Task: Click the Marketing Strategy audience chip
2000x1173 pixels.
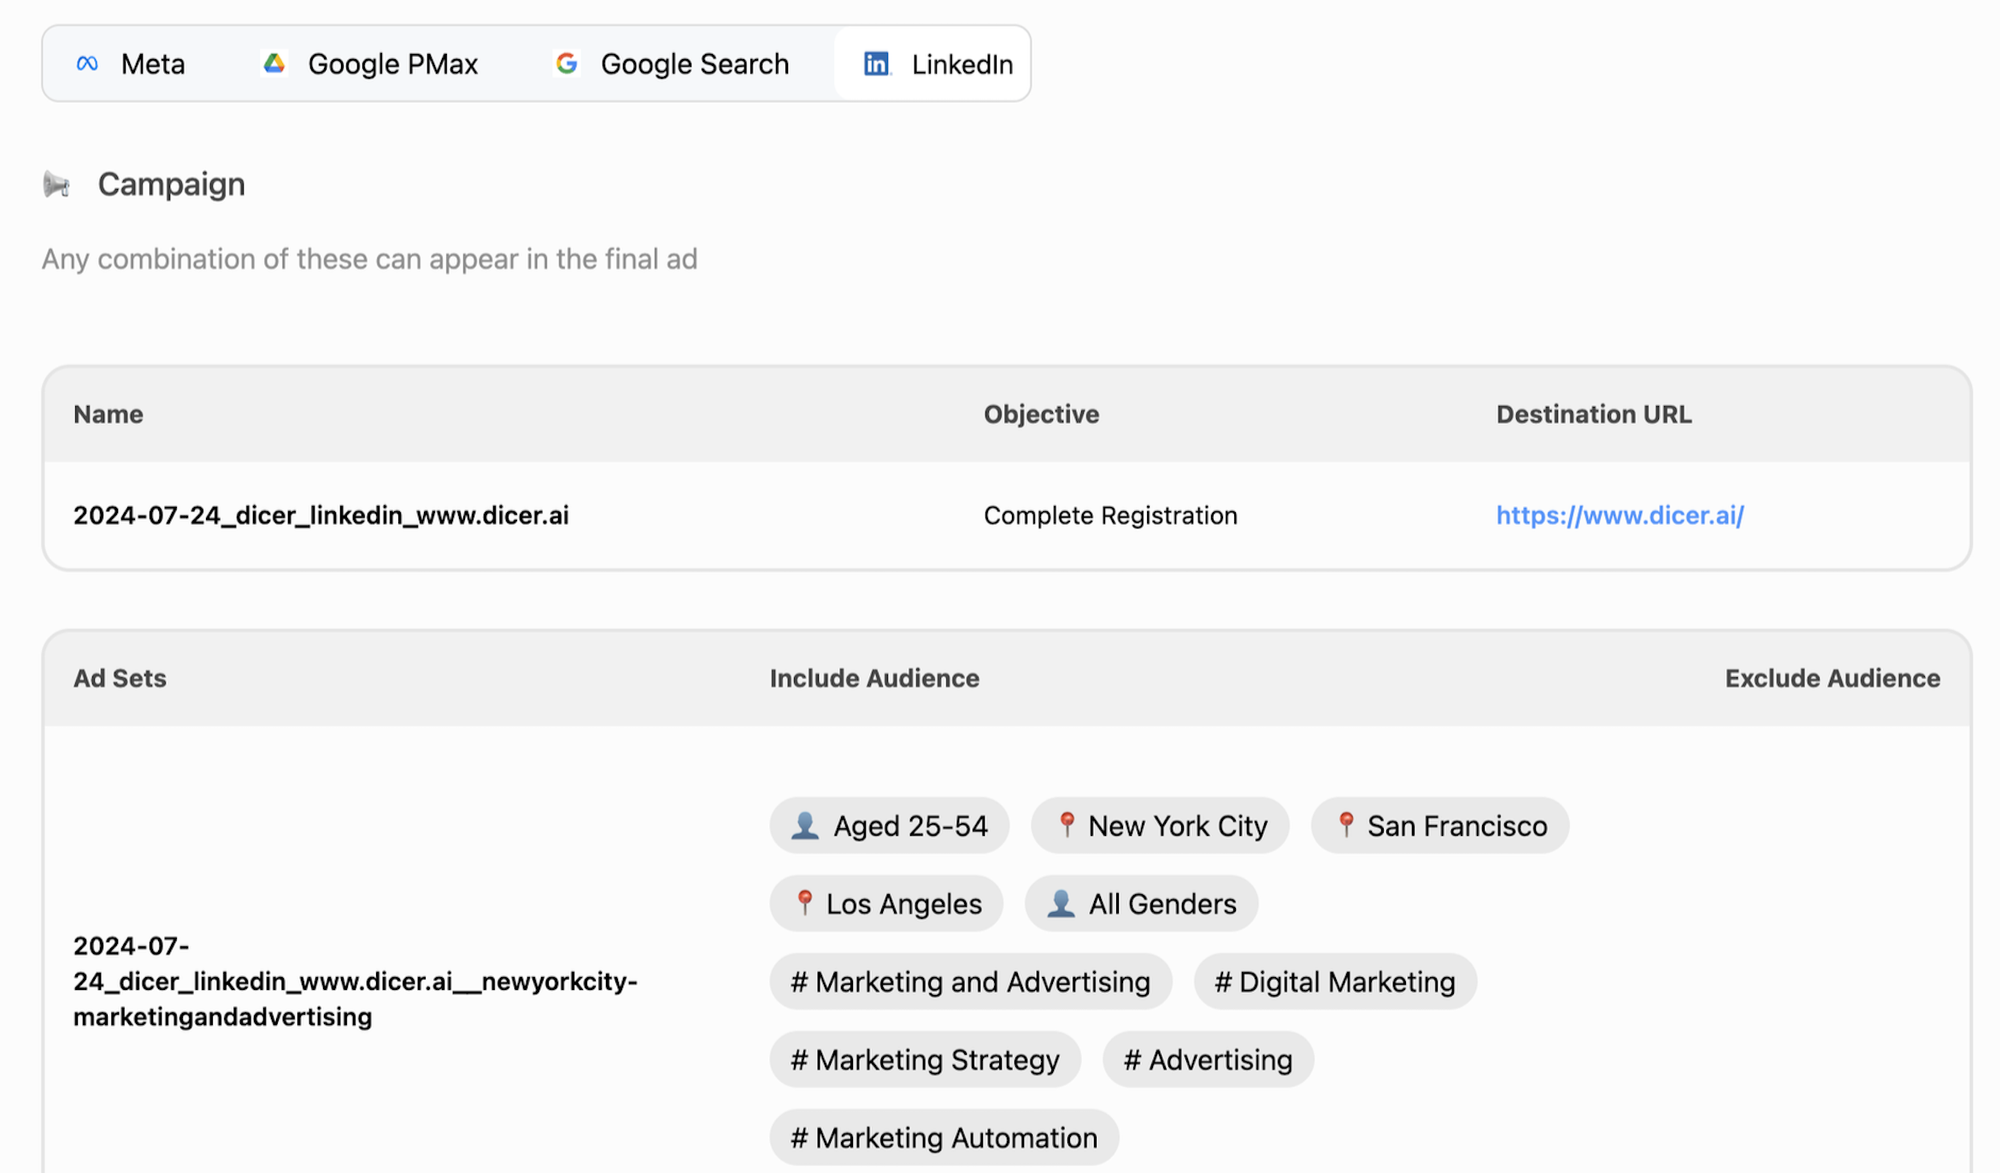Action: click(x=924, y=1060)
